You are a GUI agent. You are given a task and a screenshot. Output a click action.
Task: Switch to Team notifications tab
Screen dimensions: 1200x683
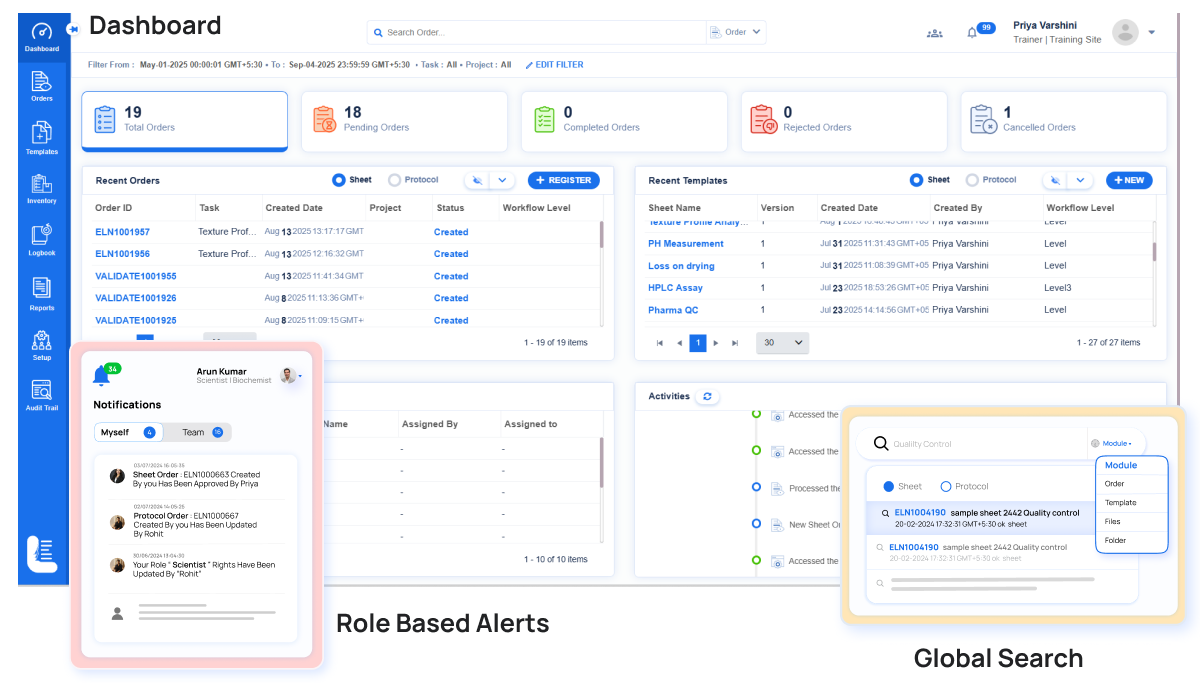tap(198, 432)
